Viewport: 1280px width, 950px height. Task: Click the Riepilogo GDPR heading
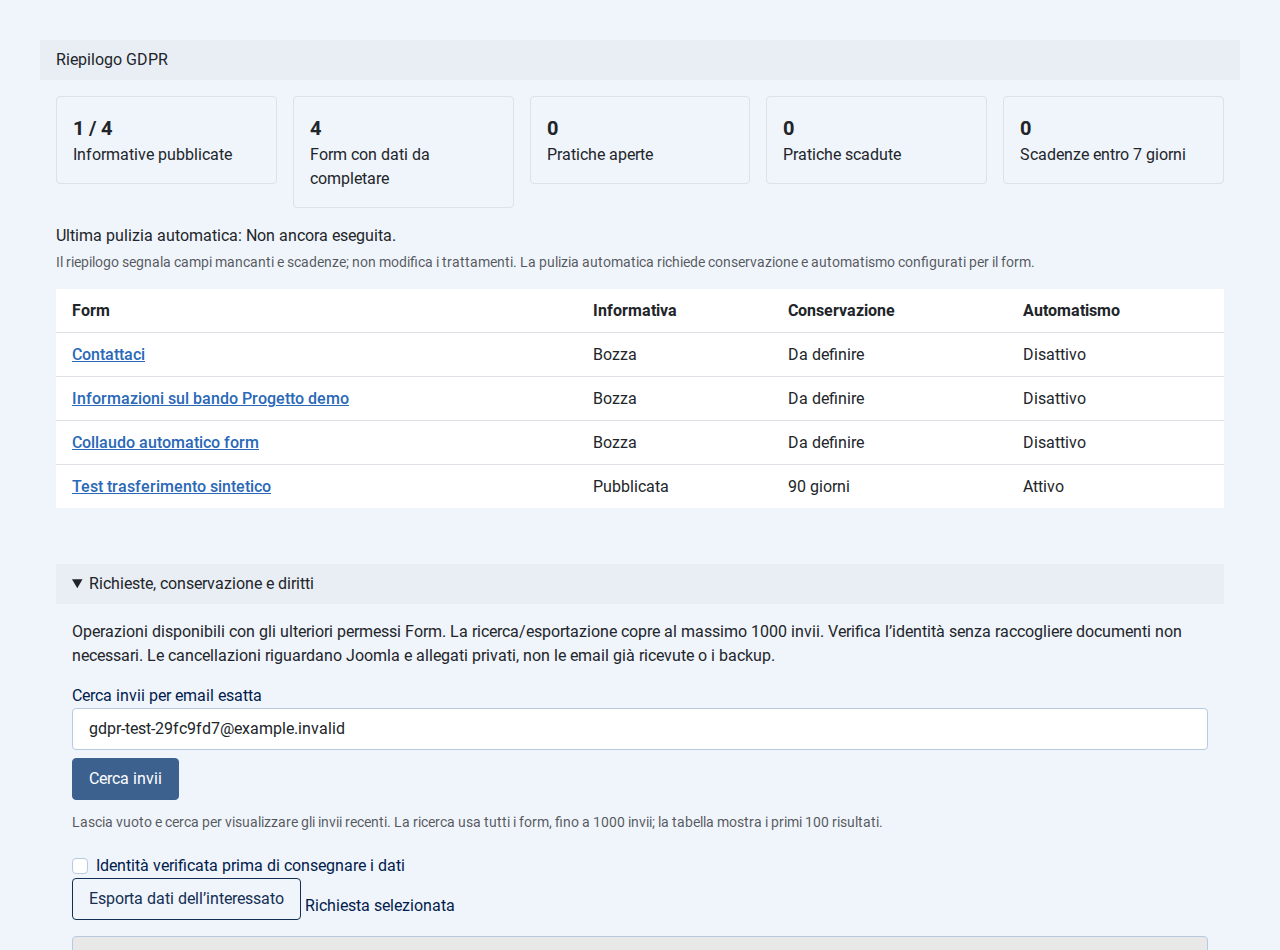pyautogui.click(x=112, y=60)
